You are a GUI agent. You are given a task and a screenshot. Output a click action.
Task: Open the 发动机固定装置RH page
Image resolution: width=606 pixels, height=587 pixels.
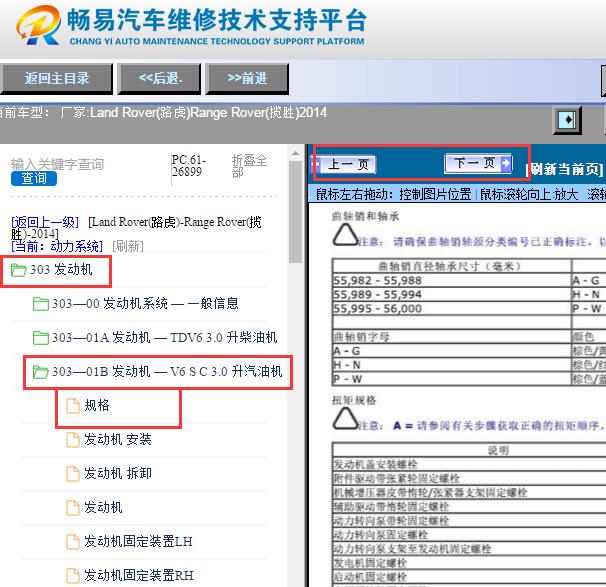pyautogui.click(x=139, y=576)
